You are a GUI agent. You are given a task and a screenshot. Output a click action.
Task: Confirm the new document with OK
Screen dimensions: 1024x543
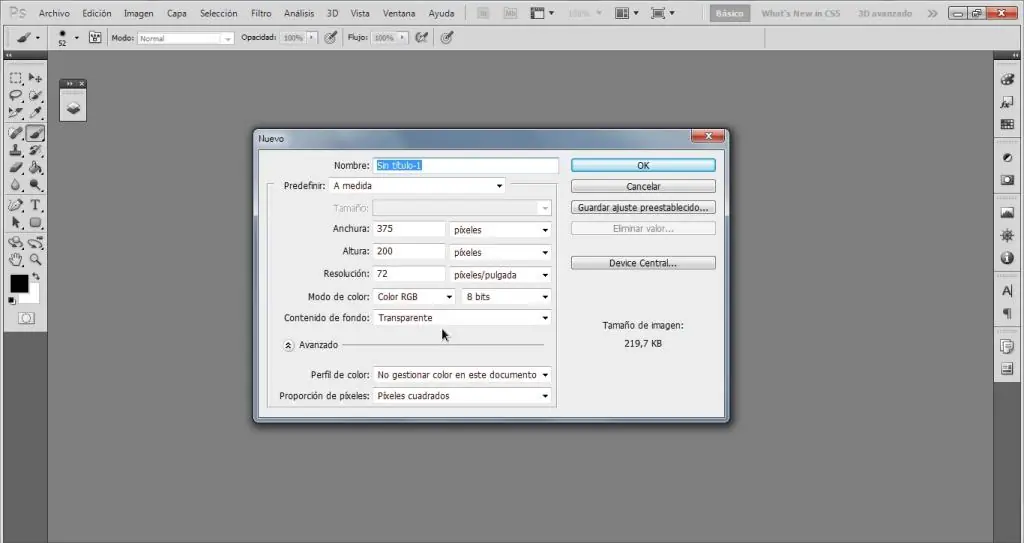[x=643, y=165]
